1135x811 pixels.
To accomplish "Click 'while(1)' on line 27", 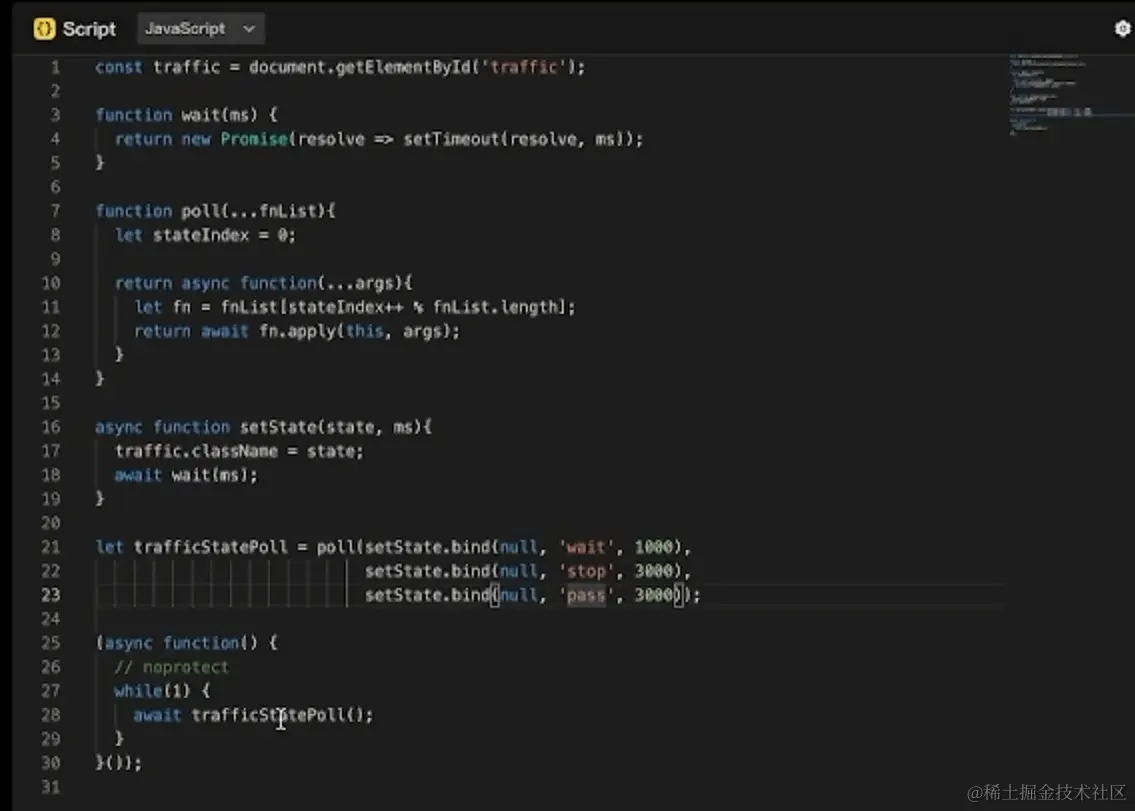I will click(152, 691).
